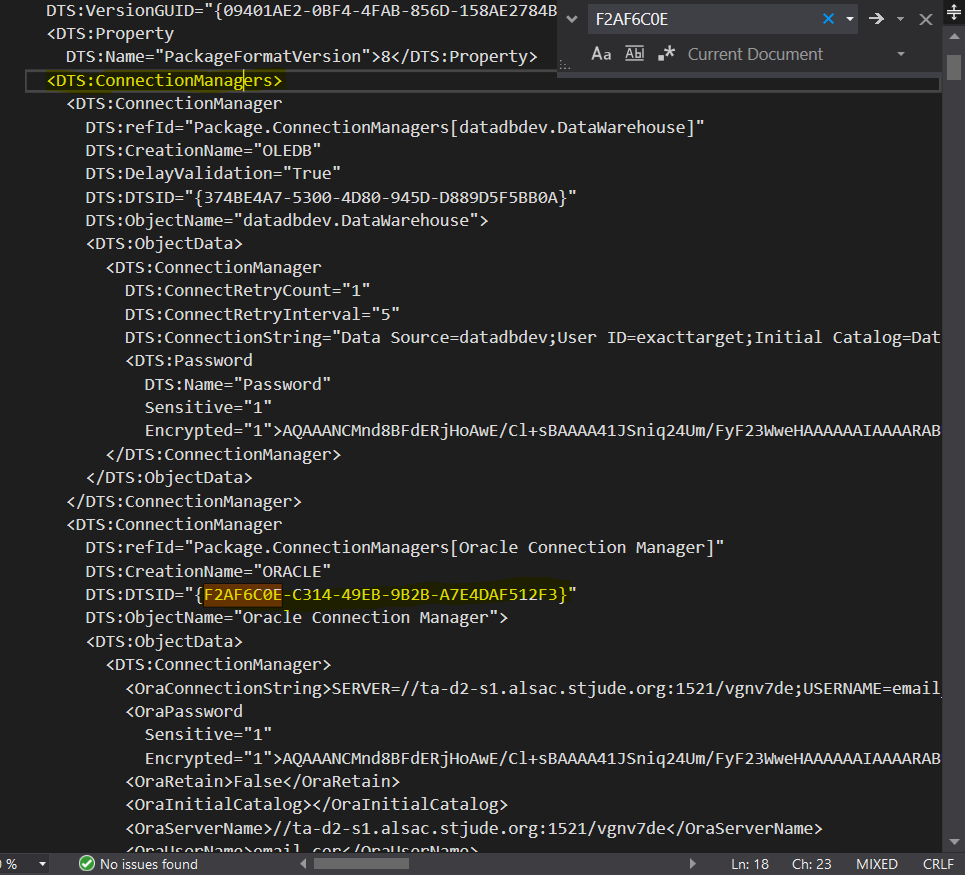Image resolution: width=965 pixels, height=875 pixels.
Task: Toggle Use Regular Expressions option
Action: tap(667, 54)
